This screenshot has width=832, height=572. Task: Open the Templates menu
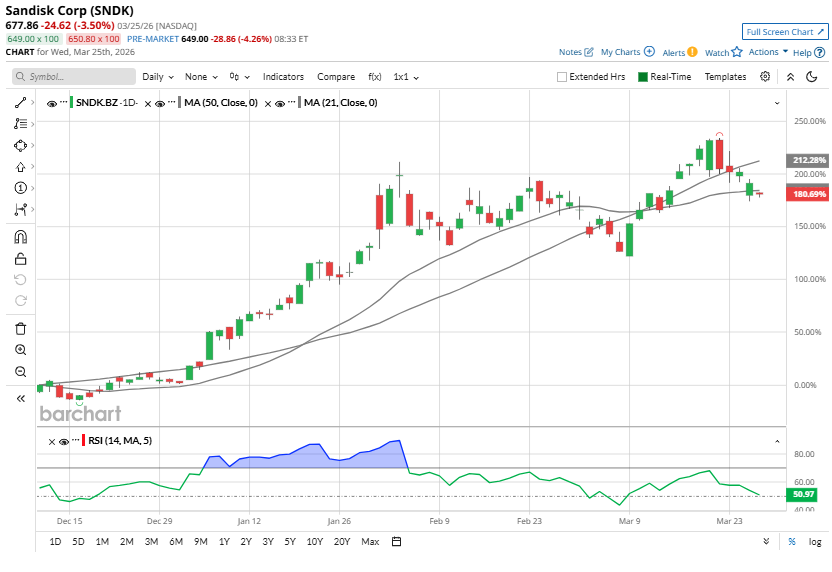click(x=725, y=77)
